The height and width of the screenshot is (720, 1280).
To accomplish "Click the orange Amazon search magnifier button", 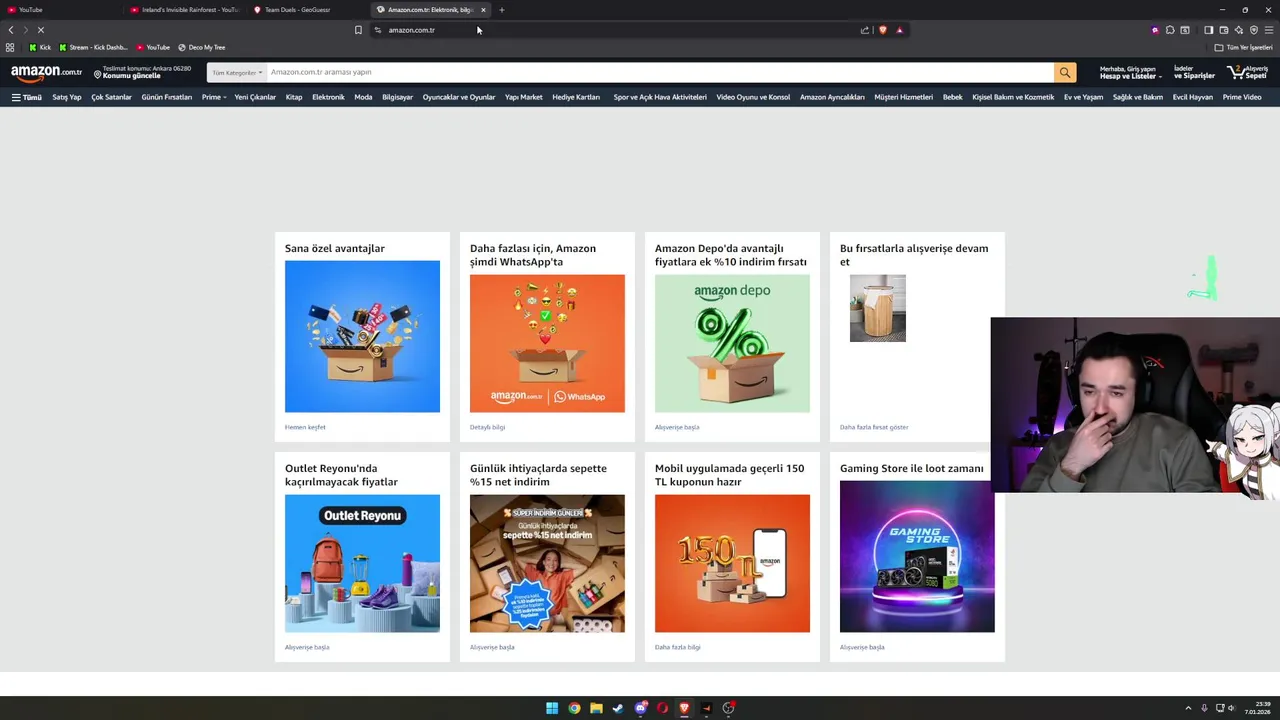I will coord(1067,72).
